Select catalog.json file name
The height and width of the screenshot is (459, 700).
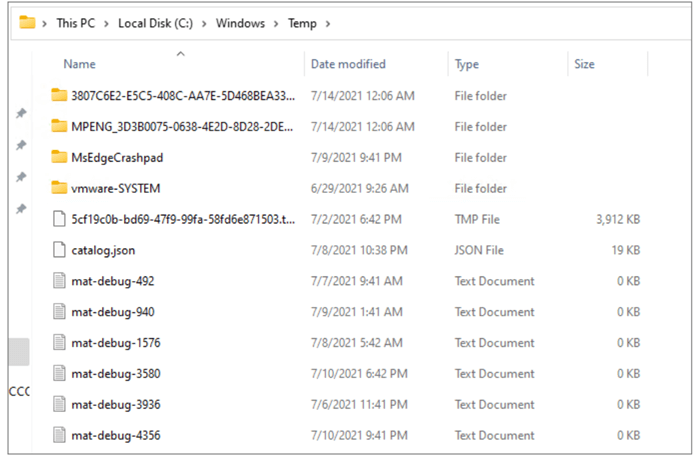pyautogui.click(x=103, y=250)
